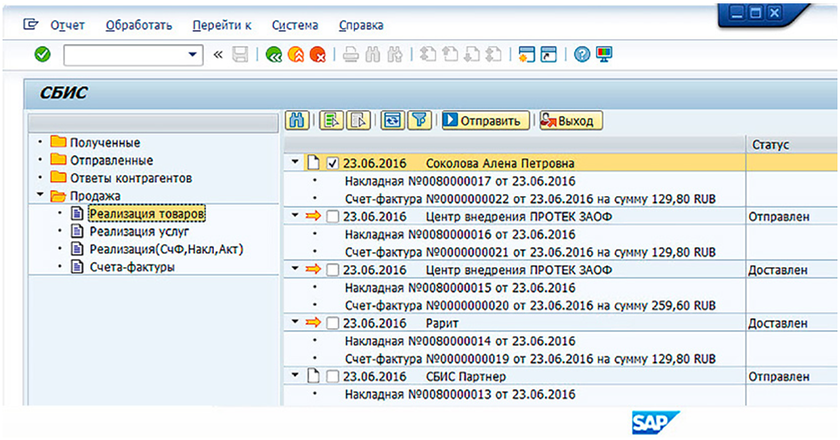Click the Print icon in toolbar
840x440 pixels.
click(x=350, y=55)
